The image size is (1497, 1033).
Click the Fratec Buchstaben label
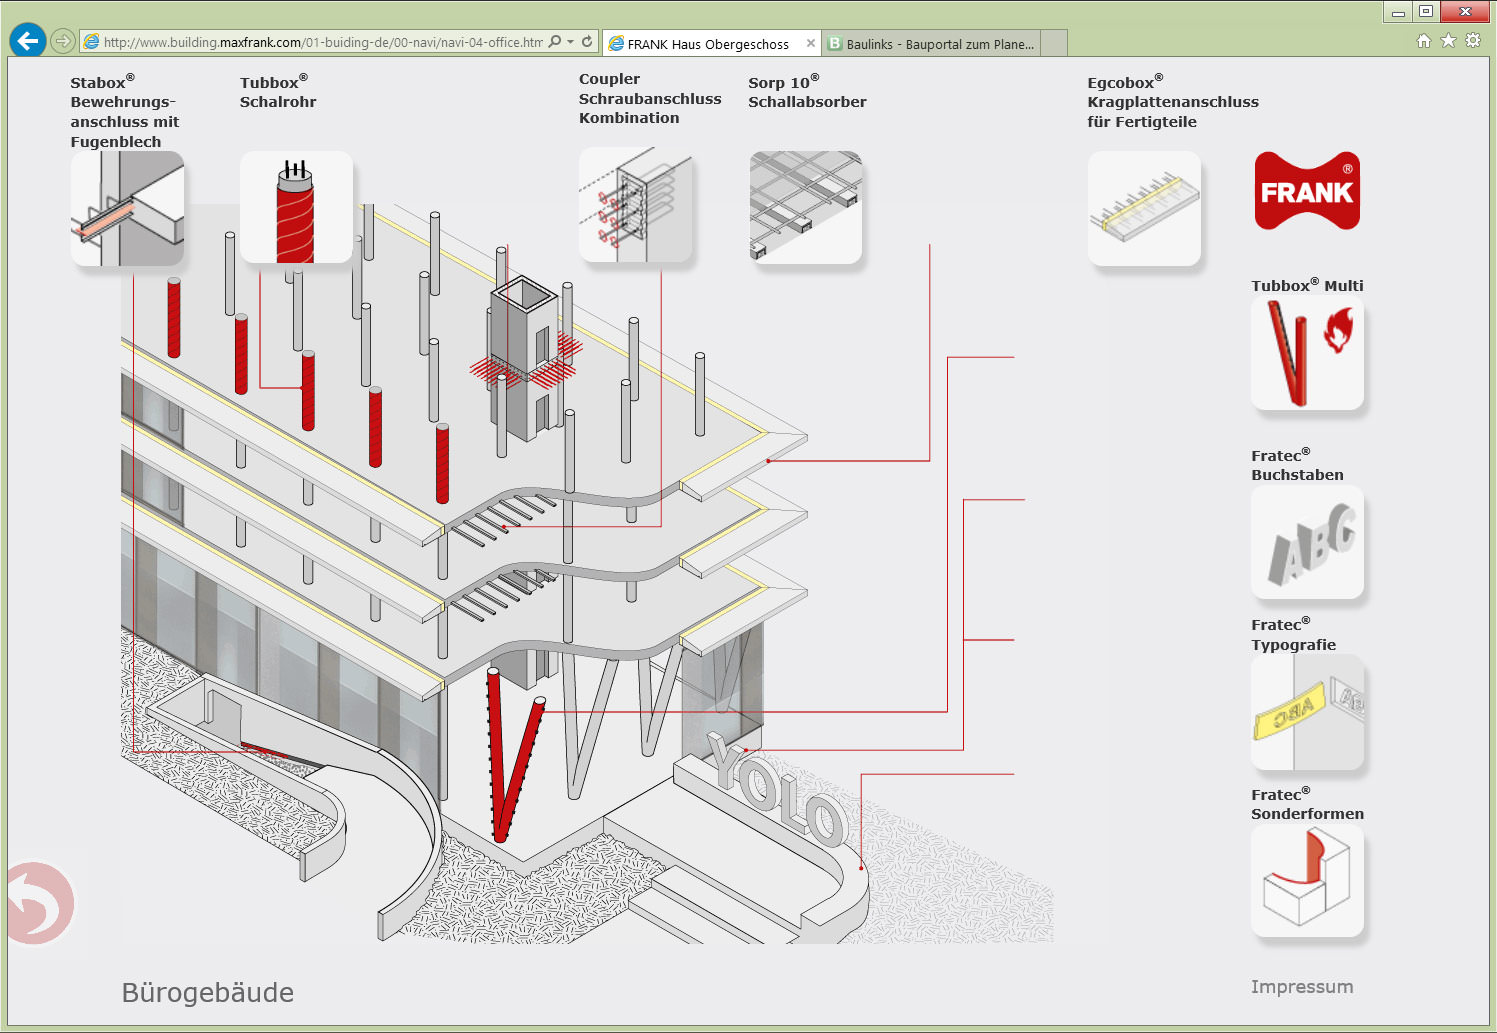coord(1297,465)
